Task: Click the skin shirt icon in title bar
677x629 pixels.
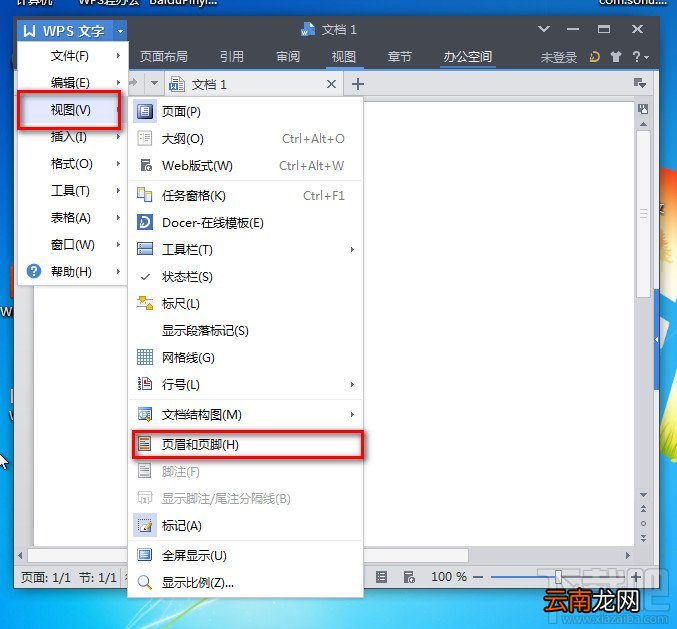Action: tap(616, 57)
